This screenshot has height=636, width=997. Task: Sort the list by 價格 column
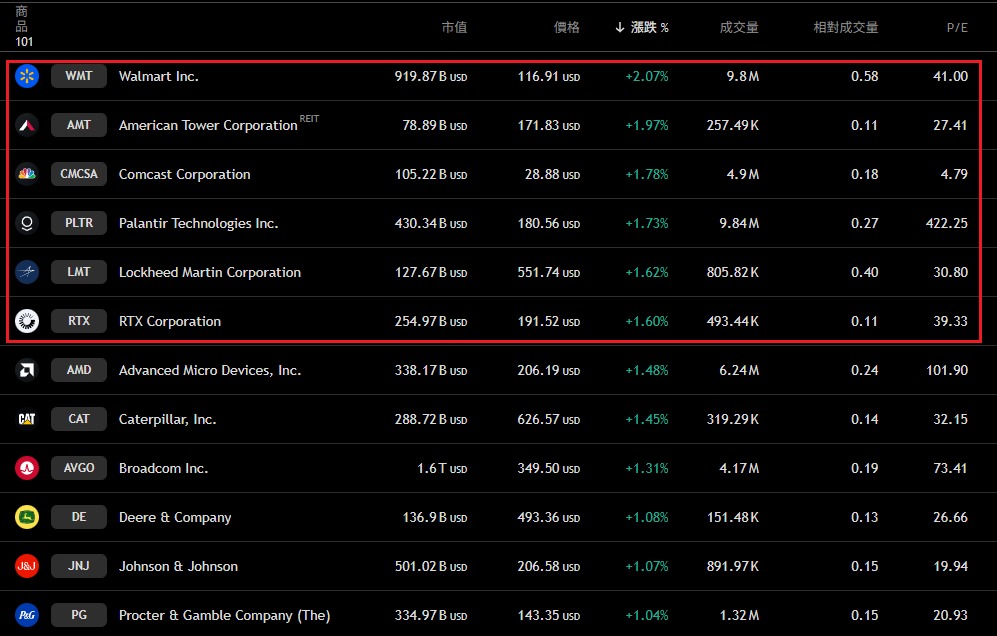tap(566, 28)
